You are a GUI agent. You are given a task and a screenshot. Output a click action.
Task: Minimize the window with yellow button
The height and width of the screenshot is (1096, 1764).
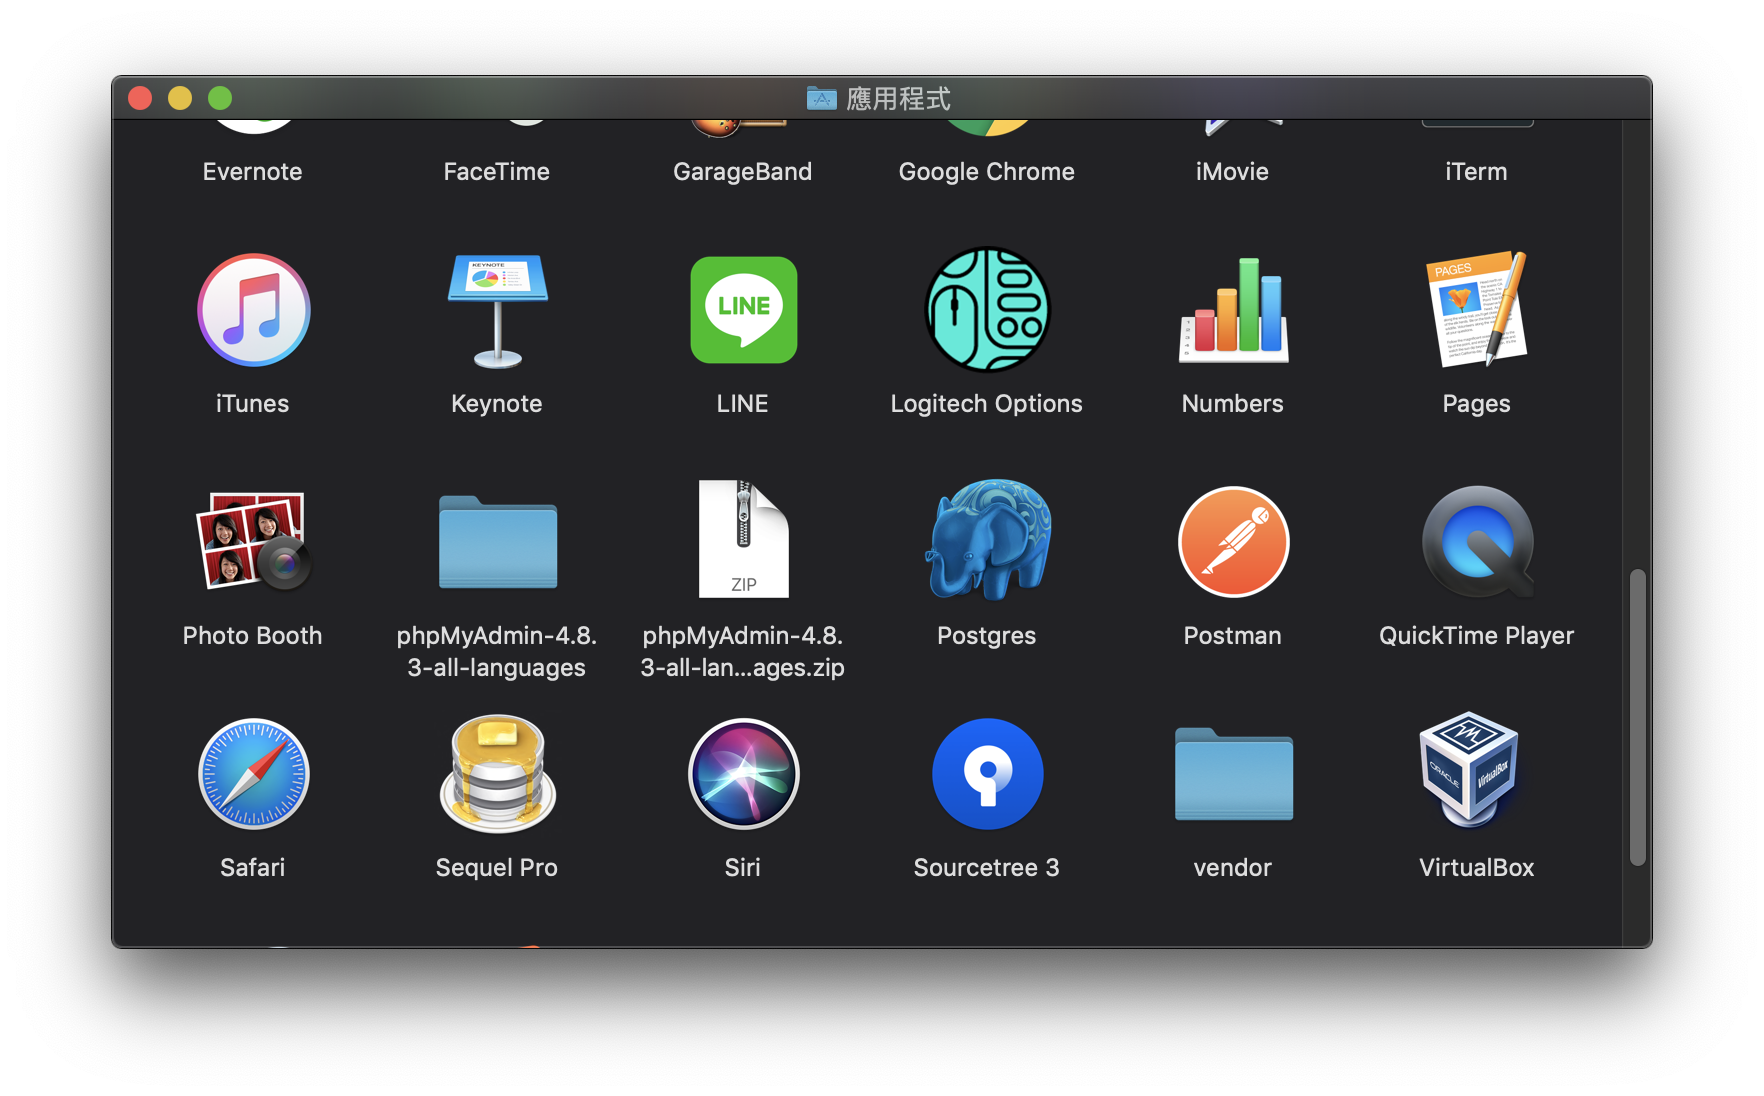[180, 98]
